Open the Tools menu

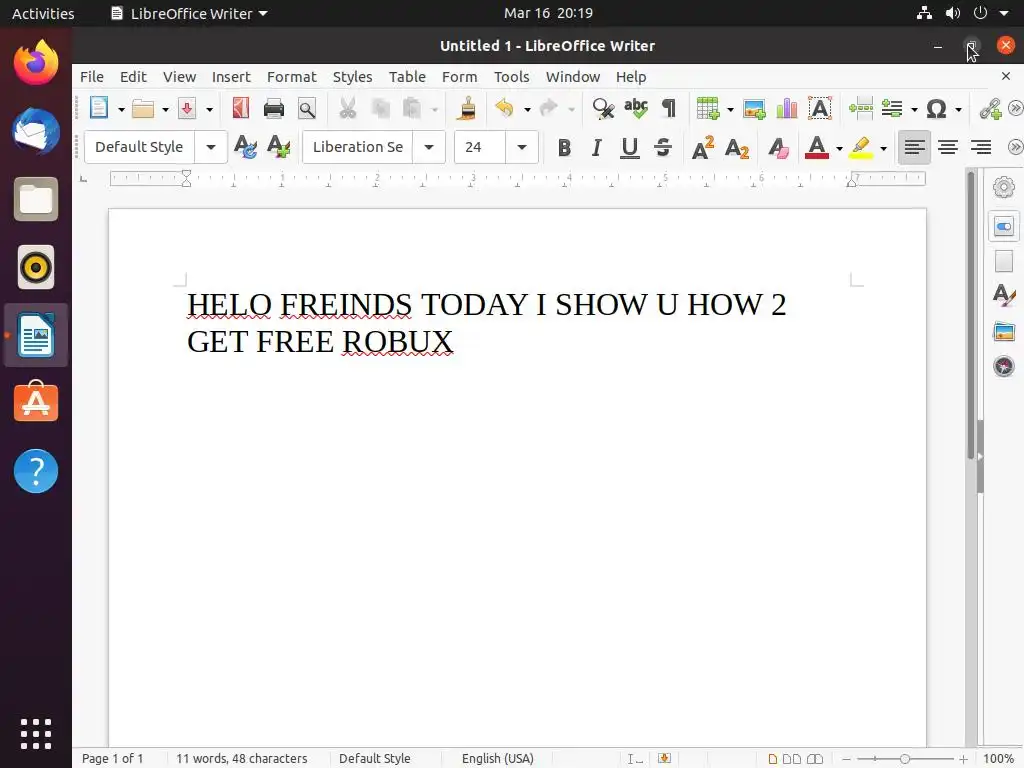[x=511, y=77]
